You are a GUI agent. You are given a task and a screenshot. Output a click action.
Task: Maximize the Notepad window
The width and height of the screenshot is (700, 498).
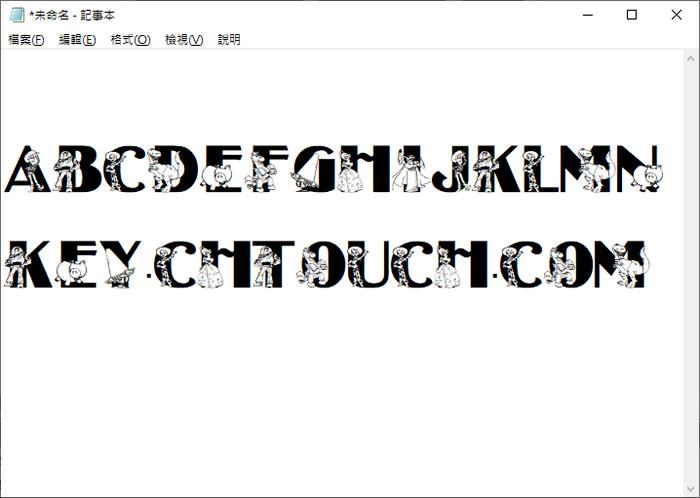632,15
